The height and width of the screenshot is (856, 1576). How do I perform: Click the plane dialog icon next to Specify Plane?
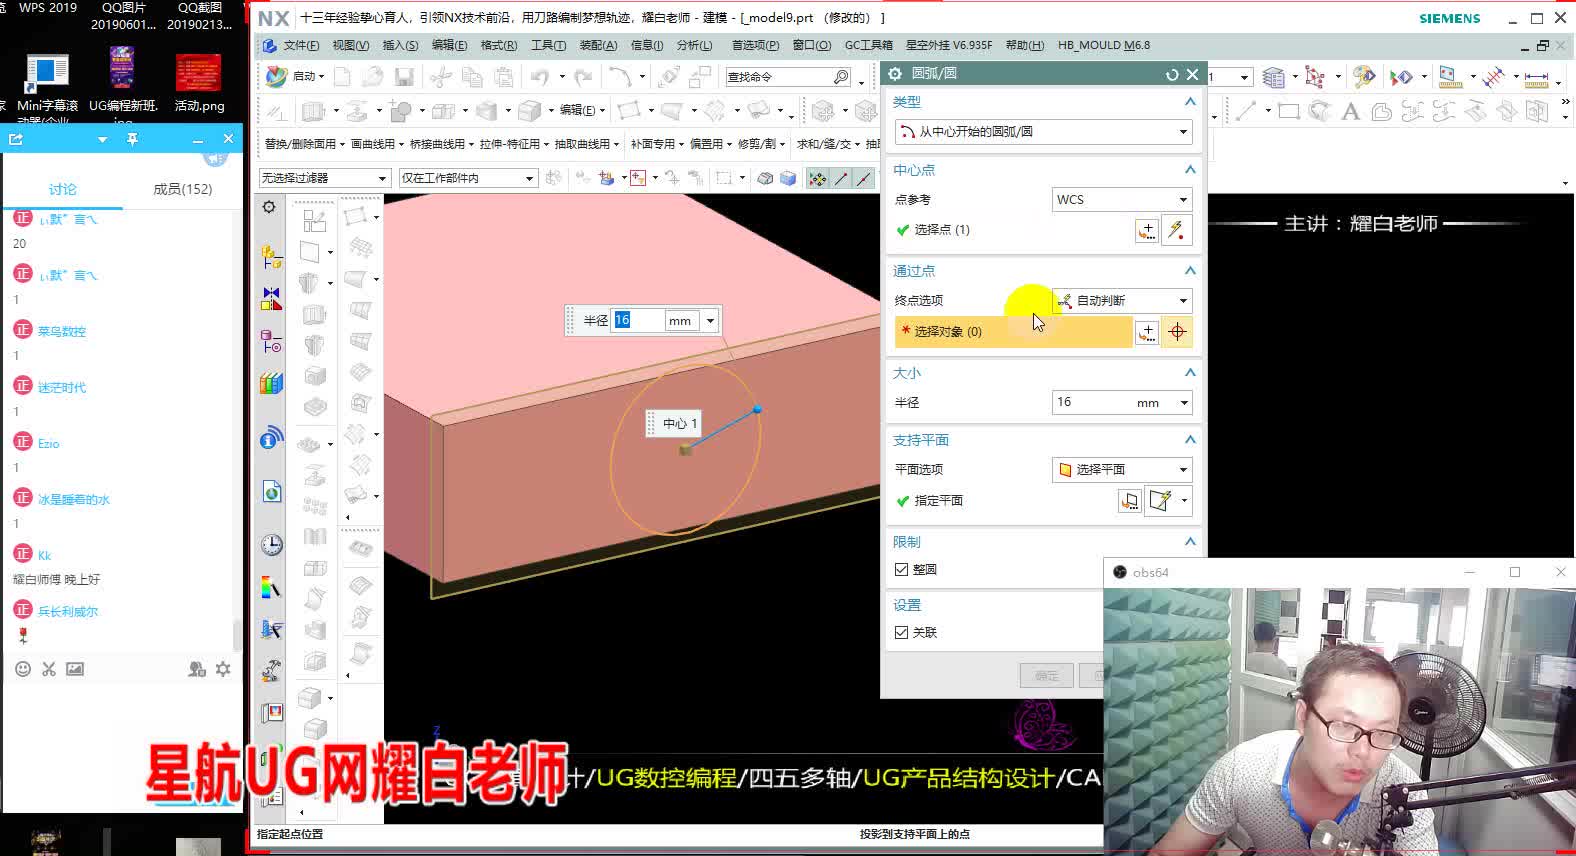tap(1129, 500)
